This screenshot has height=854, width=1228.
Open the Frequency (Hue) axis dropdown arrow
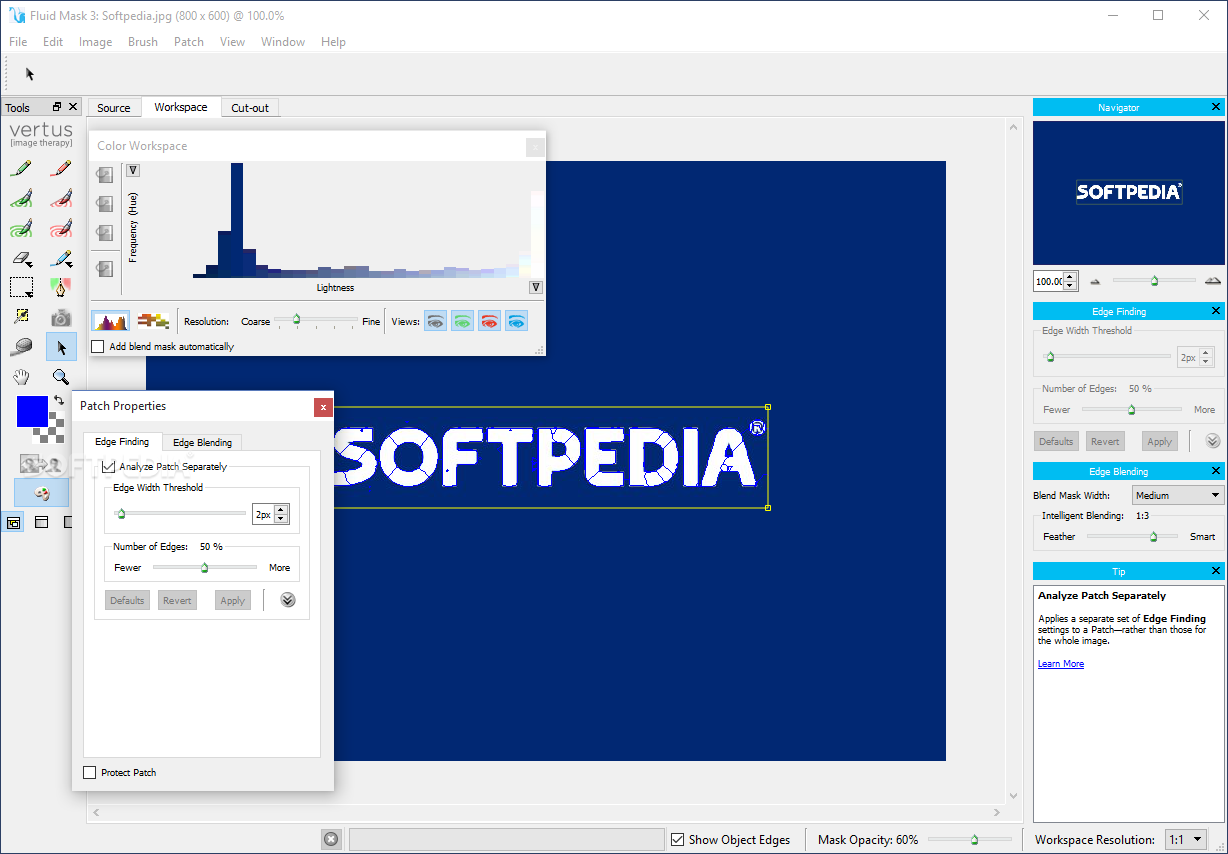pyautogui.click(x=133, y=170)
